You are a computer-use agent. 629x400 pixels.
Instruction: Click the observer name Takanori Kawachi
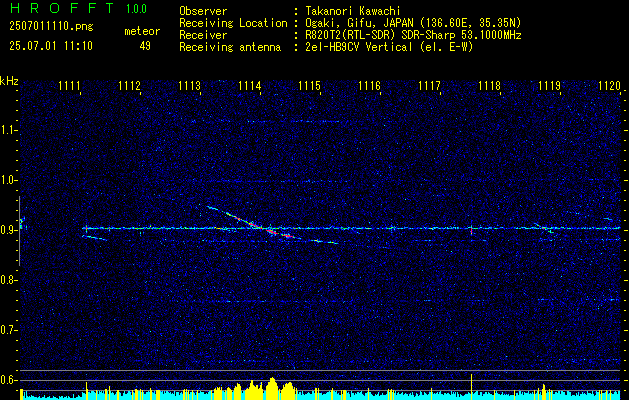[x=353, y=11]
